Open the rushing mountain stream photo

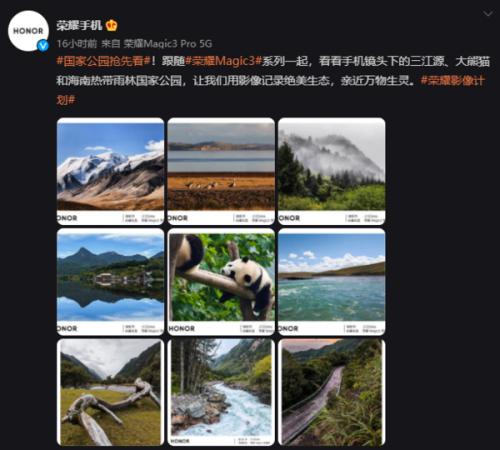pyautogui.click(x=221, y=392)
